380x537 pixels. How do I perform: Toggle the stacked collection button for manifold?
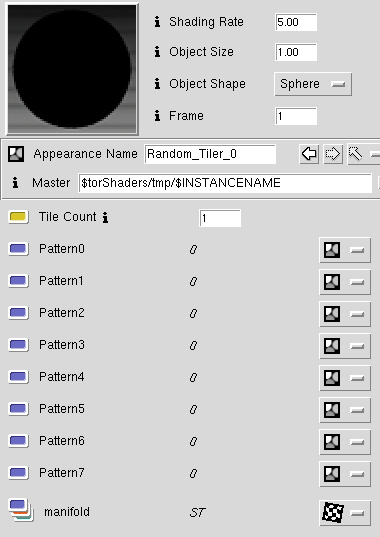21,510
